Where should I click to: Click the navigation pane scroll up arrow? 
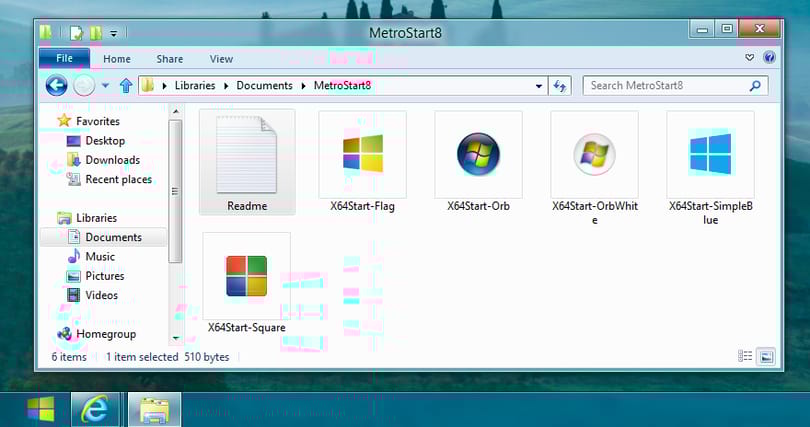[176, 112]
